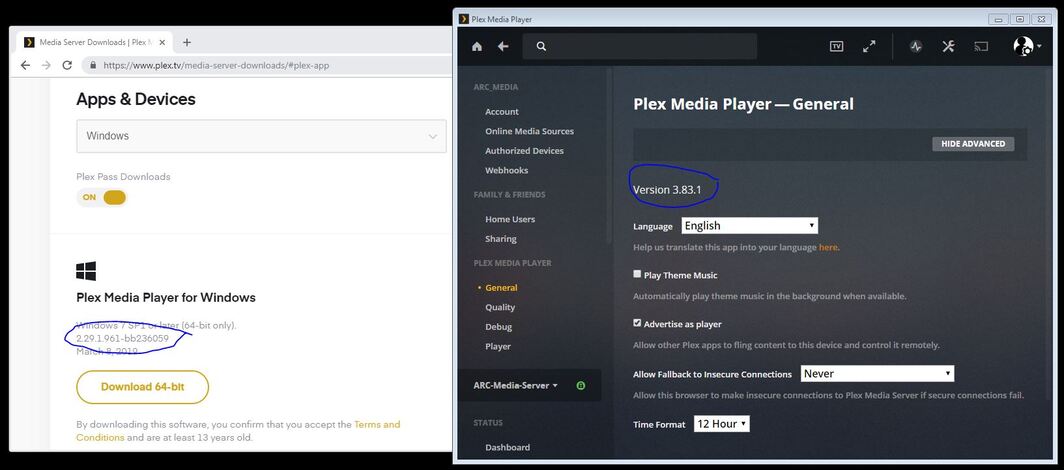
Task: Click the padlock site info icon
Action: (93, 66)
